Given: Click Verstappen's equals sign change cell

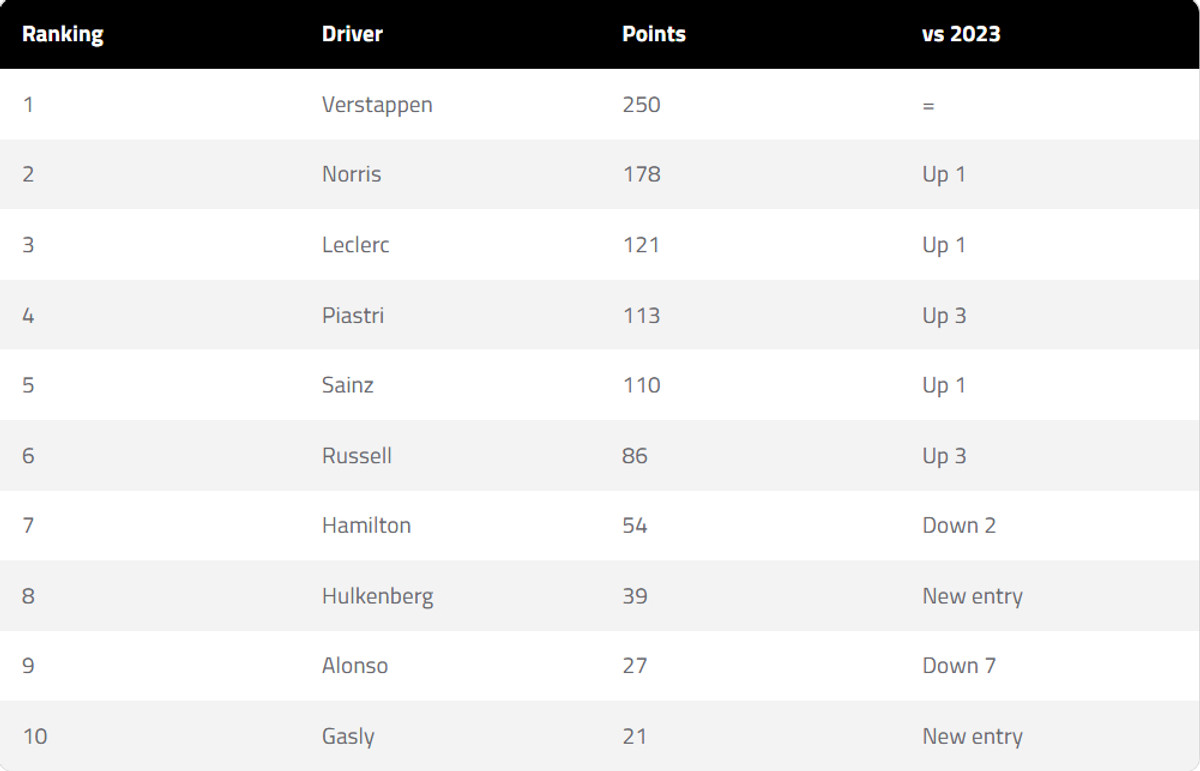Looking at the screenshot, I should point(928,105).
